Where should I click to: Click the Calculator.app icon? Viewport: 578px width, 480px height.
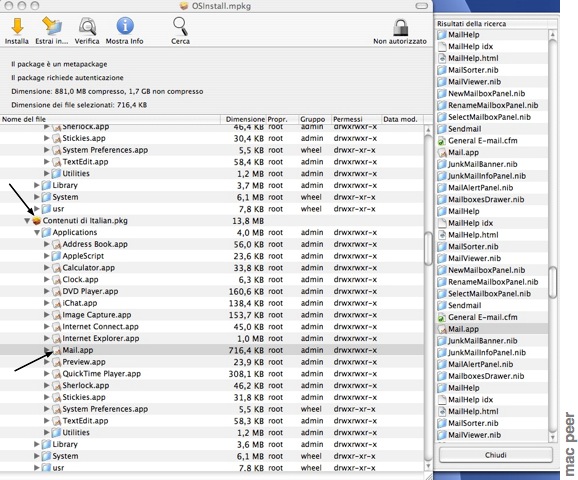(x=56, y=268)
